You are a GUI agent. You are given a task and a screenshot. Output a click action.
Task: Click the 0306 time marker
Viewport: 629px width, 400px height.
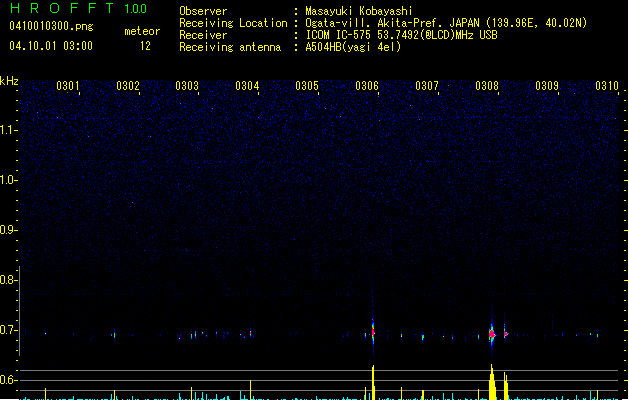pyautogui.click(x=367, y=85)
